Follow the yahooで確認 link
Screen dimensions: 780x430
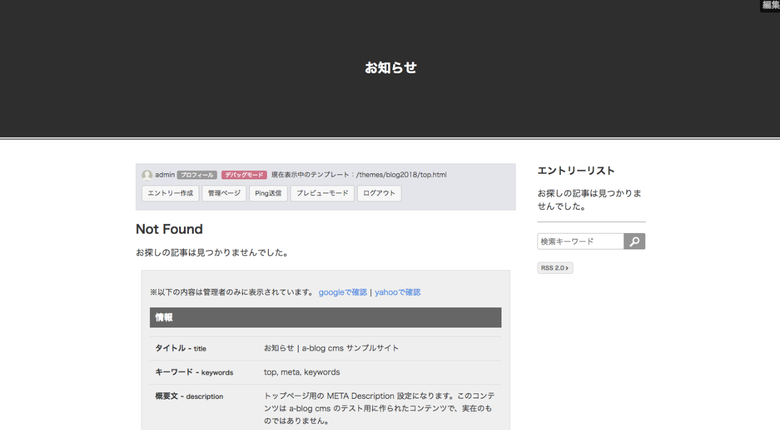point(398,292)
